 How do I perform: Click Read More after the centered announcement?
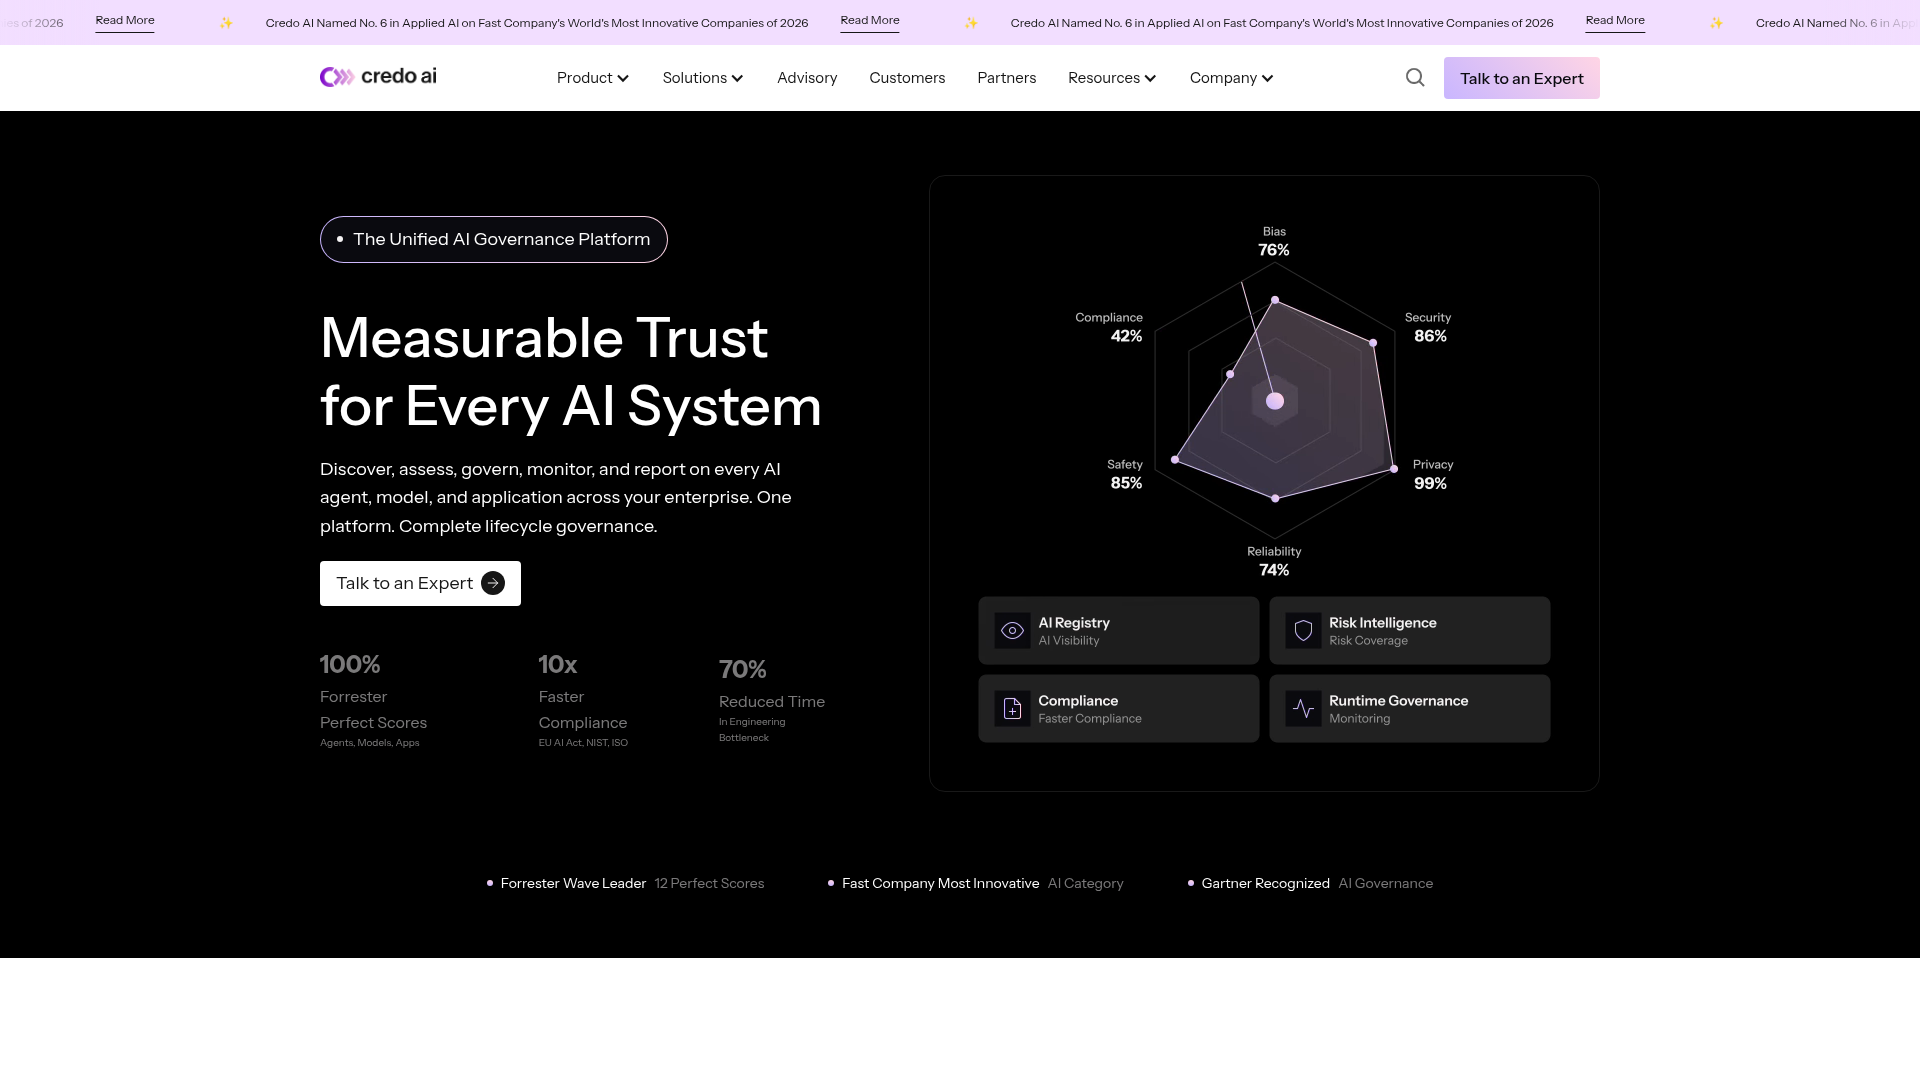click(870, 21)
